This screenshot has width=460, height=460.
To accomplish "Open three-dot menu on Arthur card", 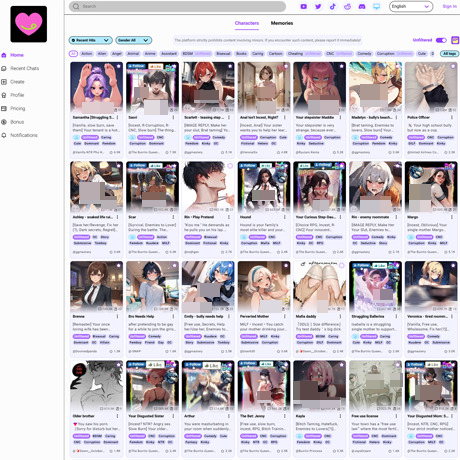I will [229, 416].
